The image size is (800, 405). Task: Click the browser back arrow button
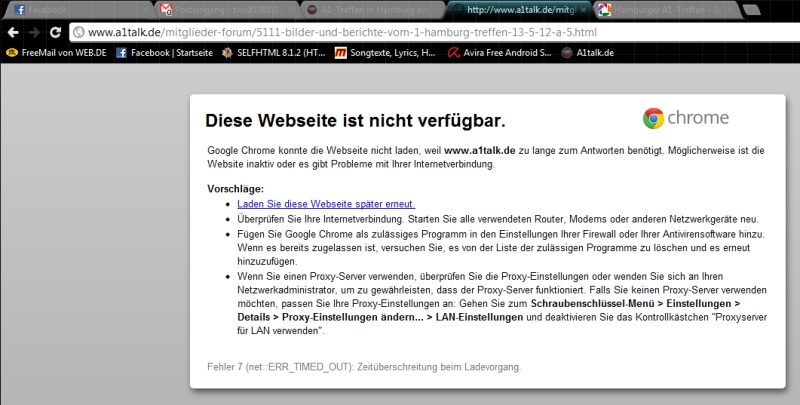[x=12, y=32]
